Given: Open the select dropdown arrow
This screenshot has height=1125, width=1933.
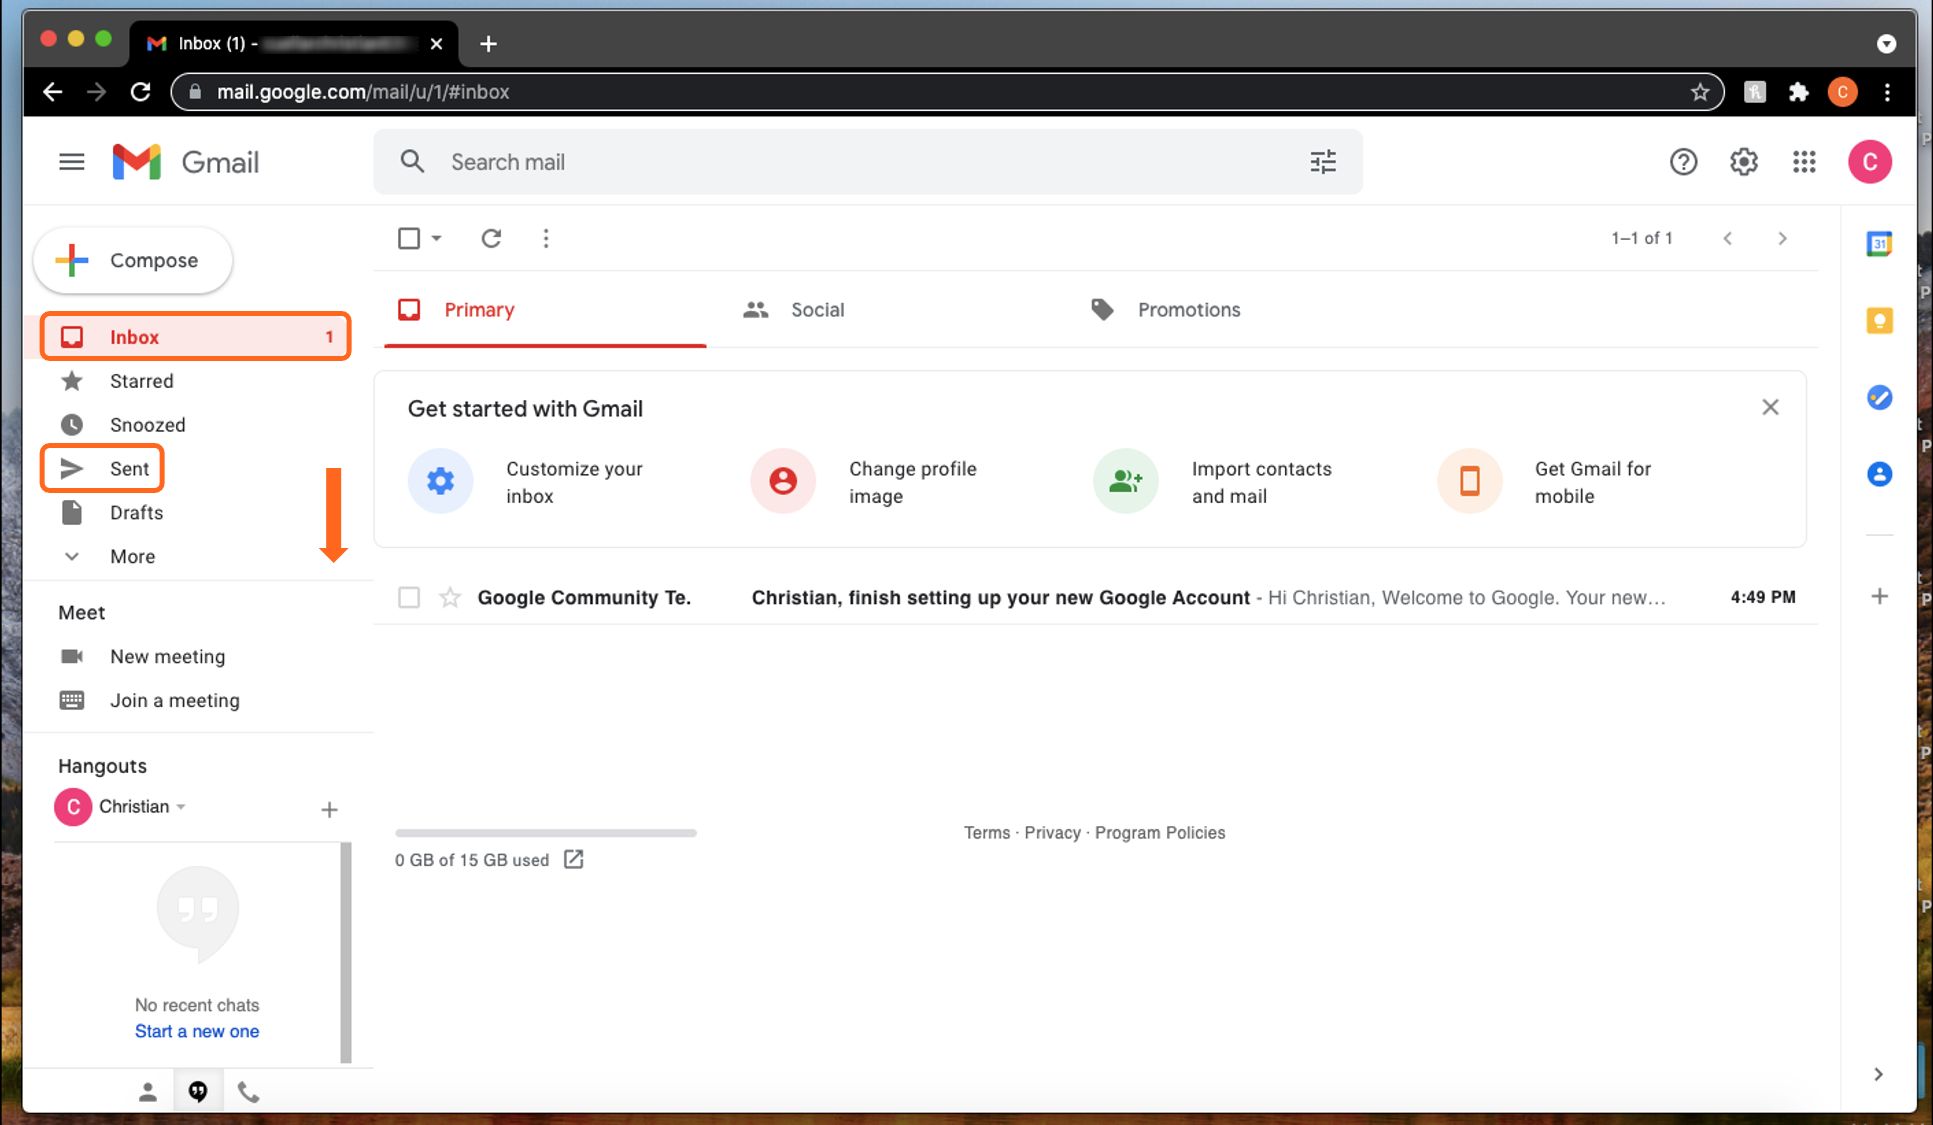Looking at the screenshot, I should pos(436,238).
